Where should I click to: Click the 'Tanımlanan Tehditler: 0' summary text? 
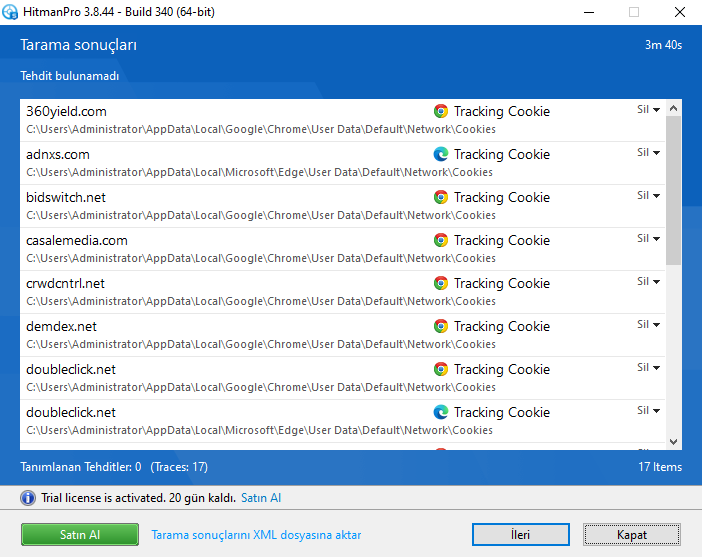click(81, 467)
